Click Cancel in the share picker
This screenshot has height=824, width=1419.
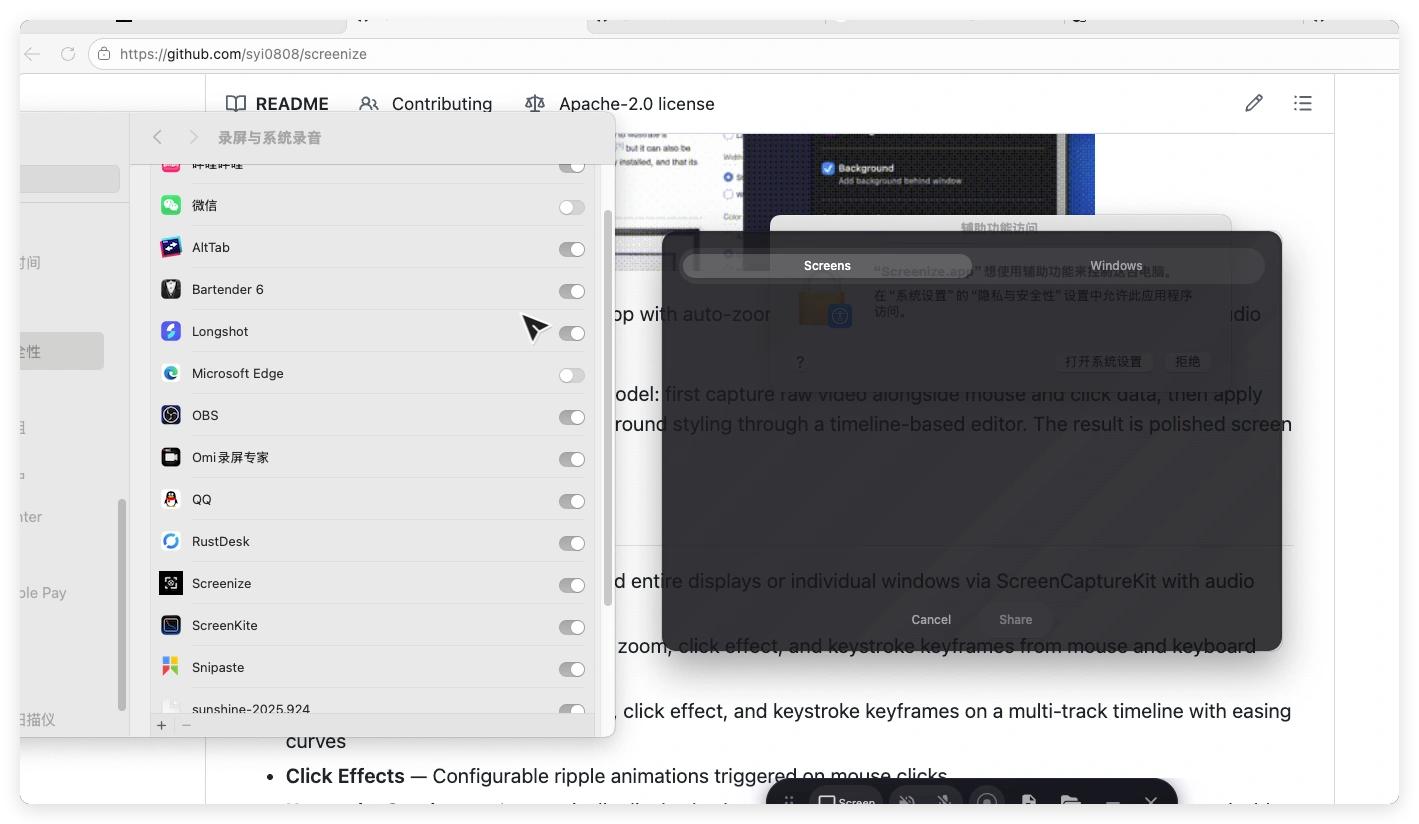point(931,620)
